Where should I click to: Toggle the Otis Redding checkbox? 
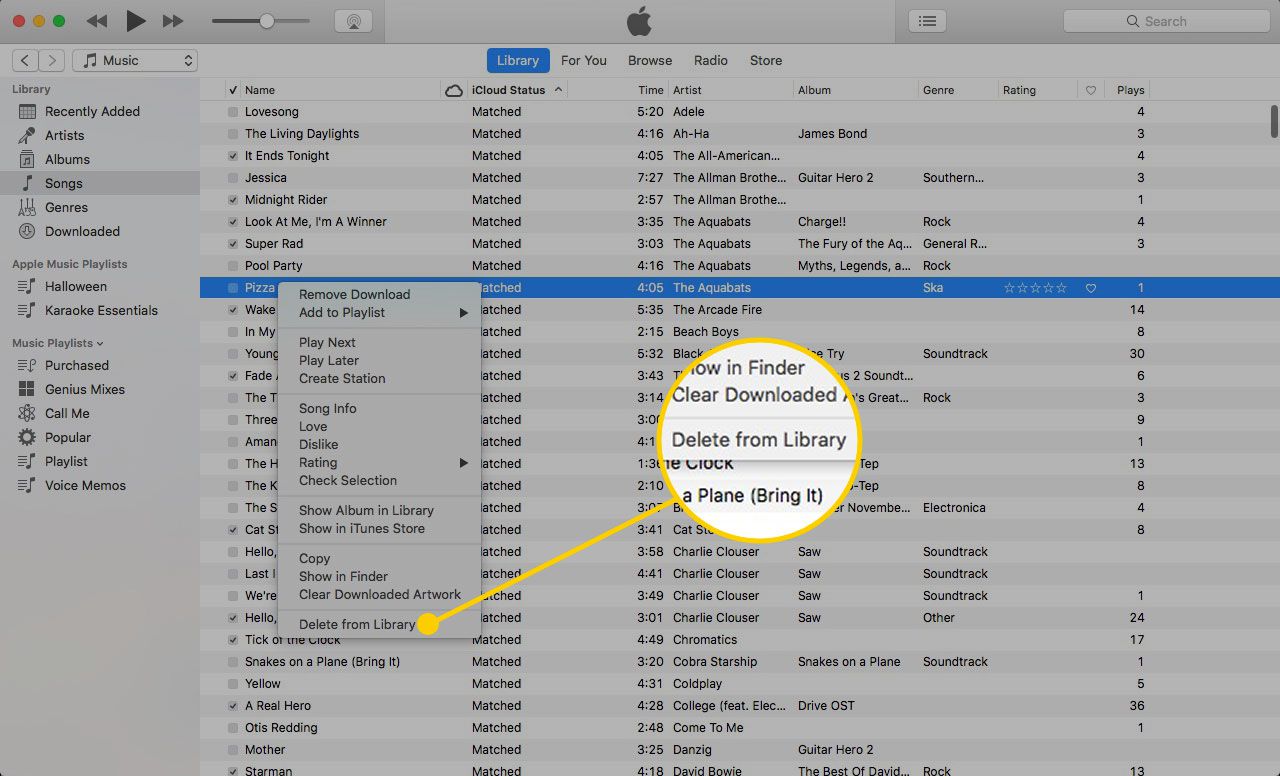pos(233,728)
